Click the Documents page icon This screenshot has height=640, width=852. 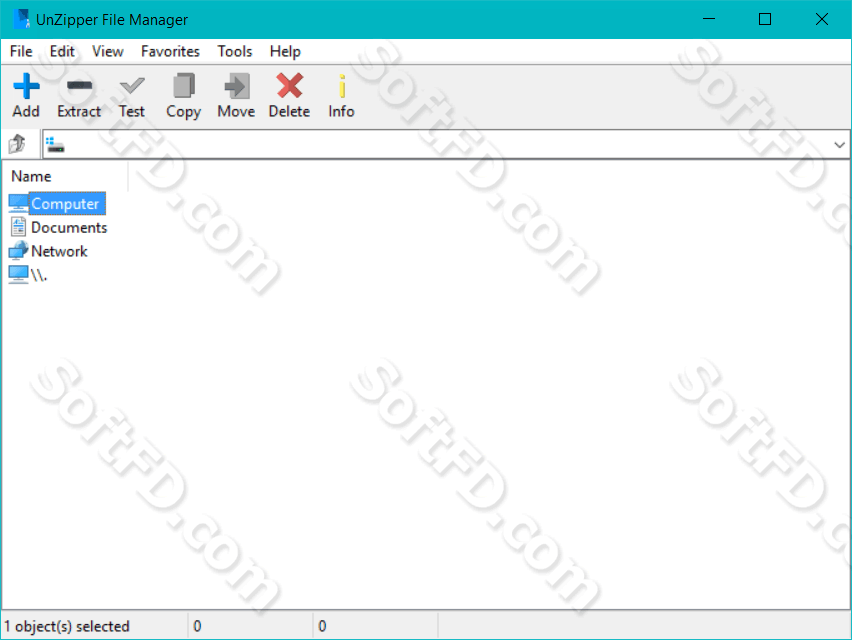point(18,227)
